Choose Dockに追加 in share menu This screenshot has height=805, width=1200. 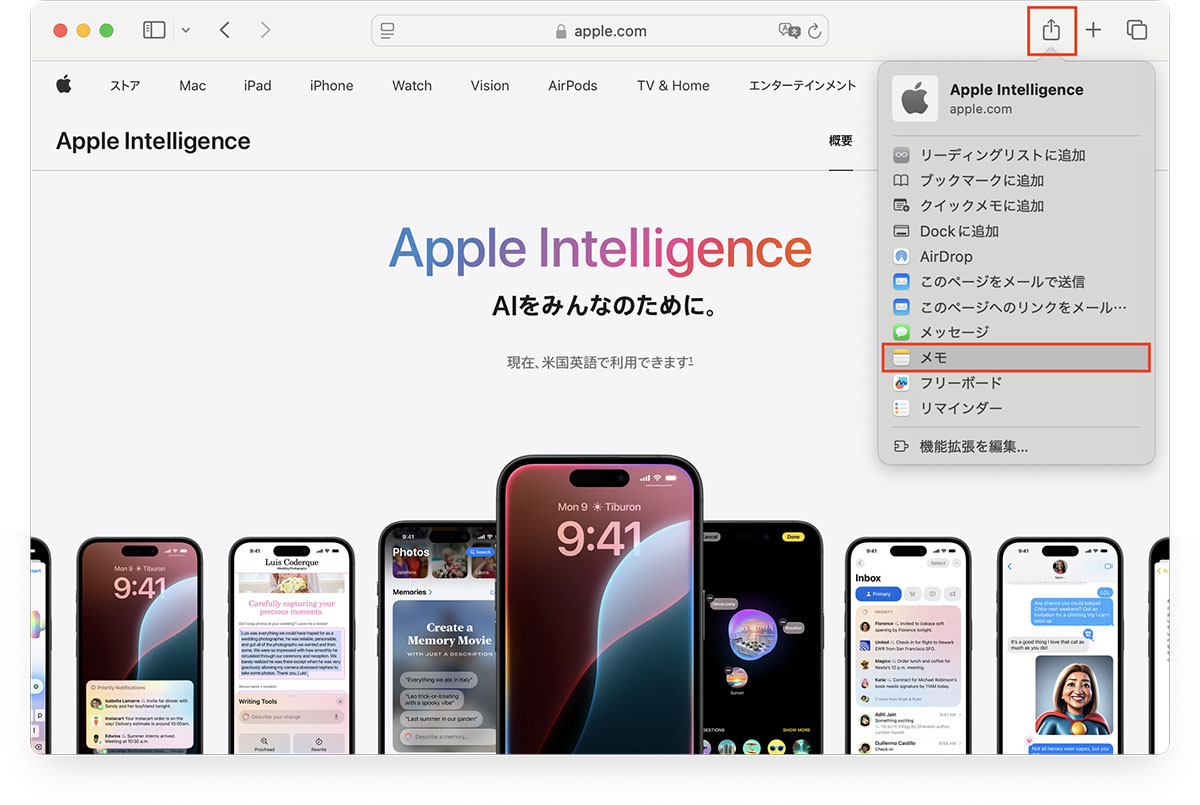click(1016, 231)
